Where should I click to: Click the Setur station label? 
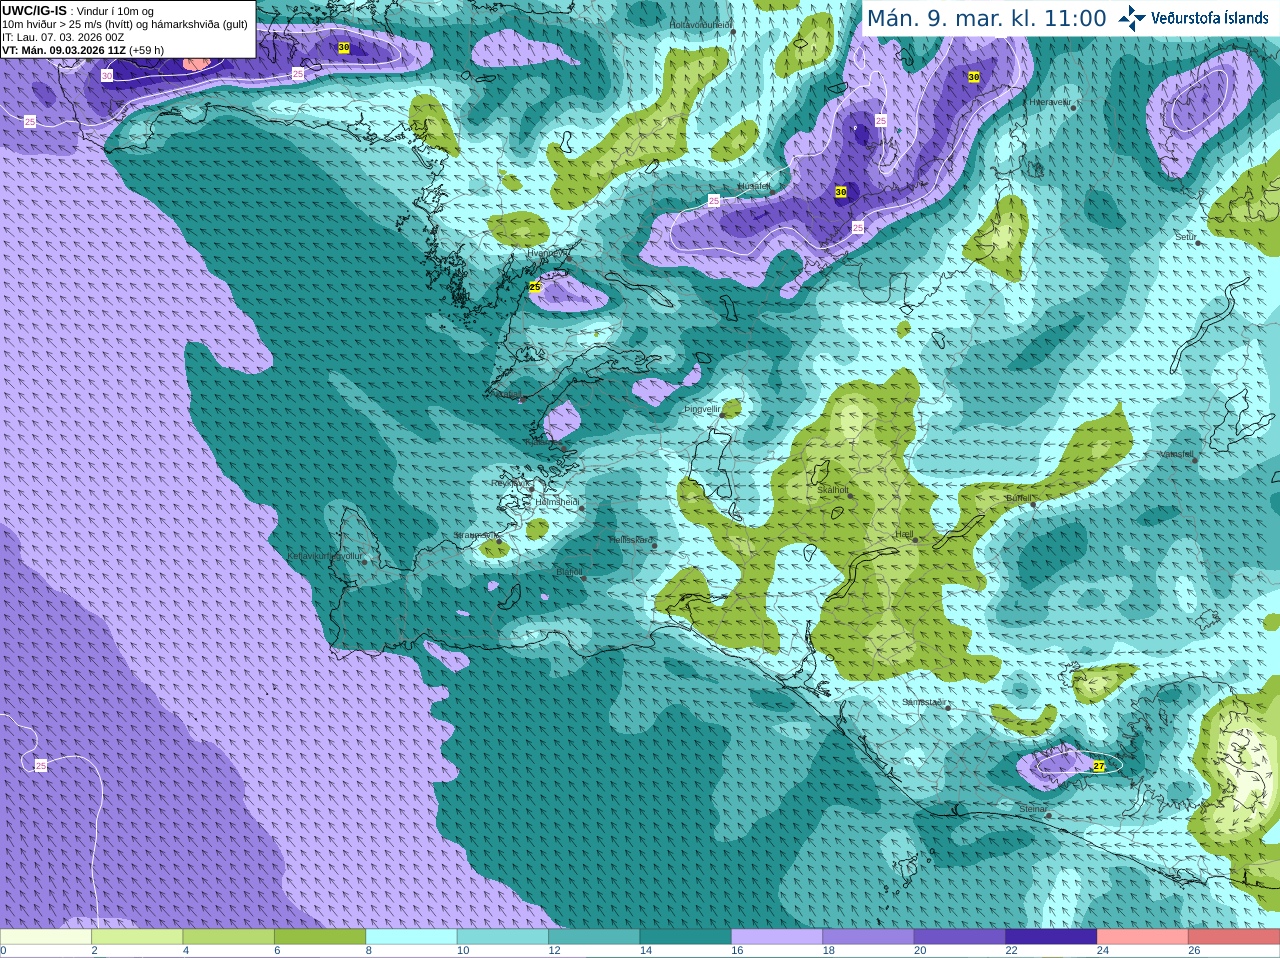click(x=1186, y=237)
